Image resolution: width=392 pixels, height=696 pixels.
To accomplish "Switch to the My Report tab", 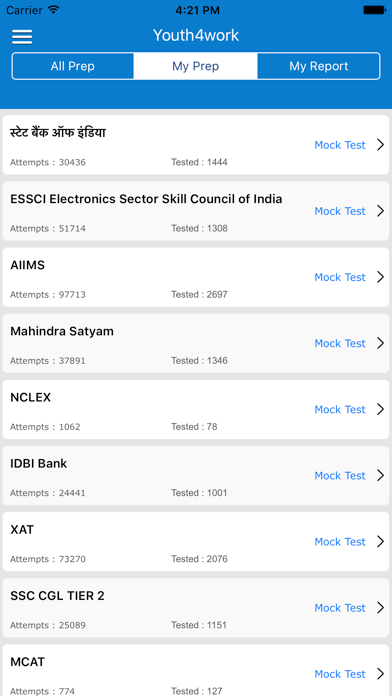I will click(x=319, y=66).
